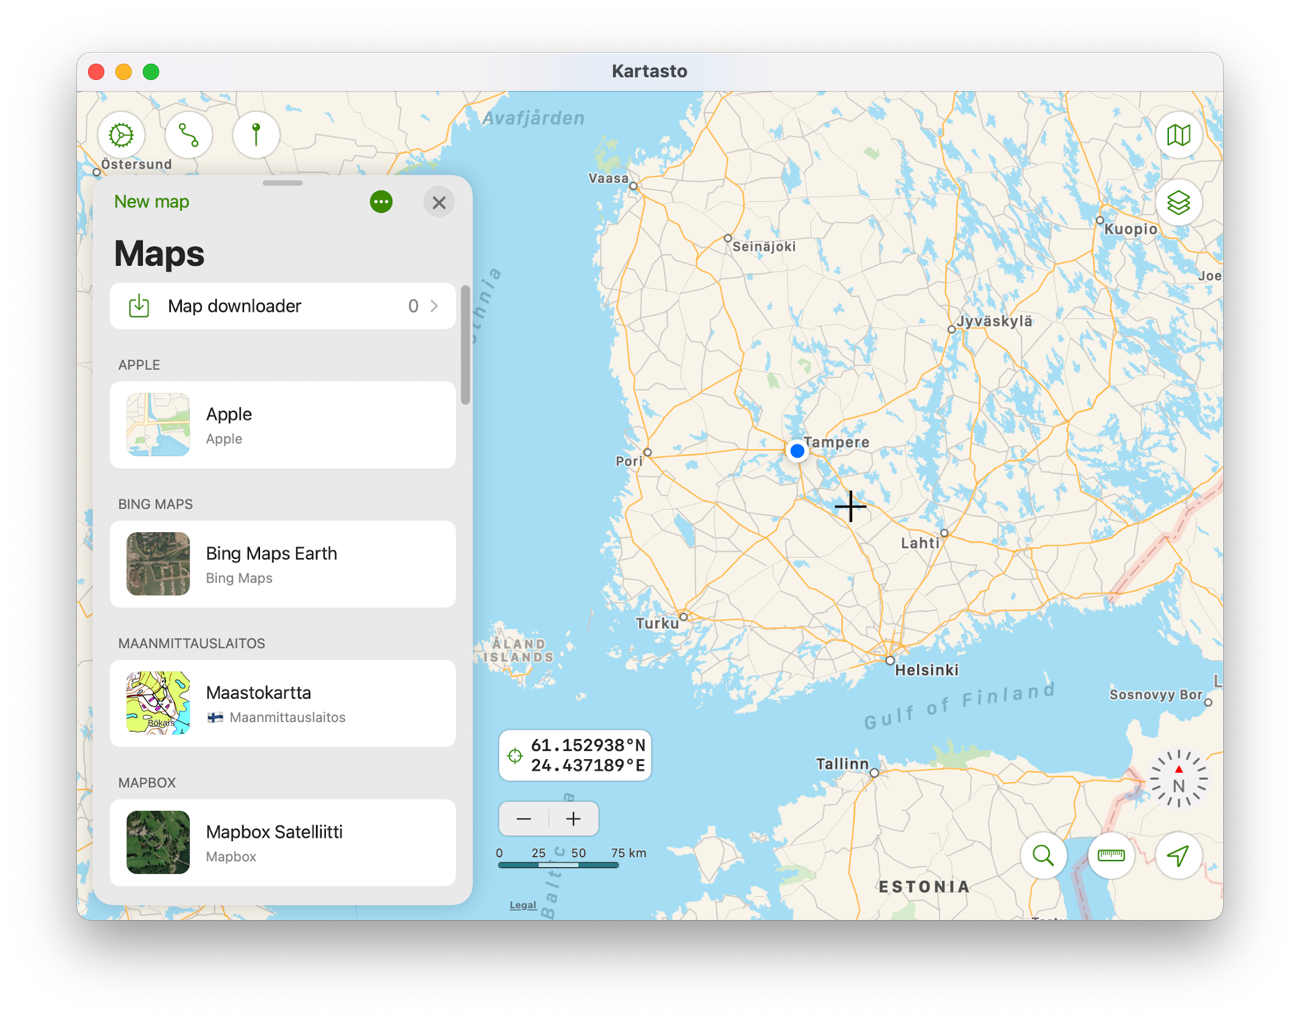Select the ruler measure tool
Image resolution: width=1300 pixels, height=1022 pixels.
point(1111,856)
